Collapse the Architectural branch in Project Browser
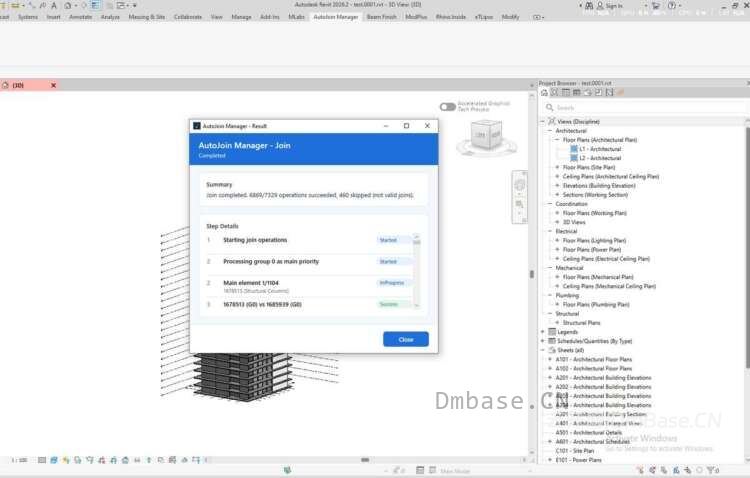Screen dimensions: 750x478 (550, 131)
